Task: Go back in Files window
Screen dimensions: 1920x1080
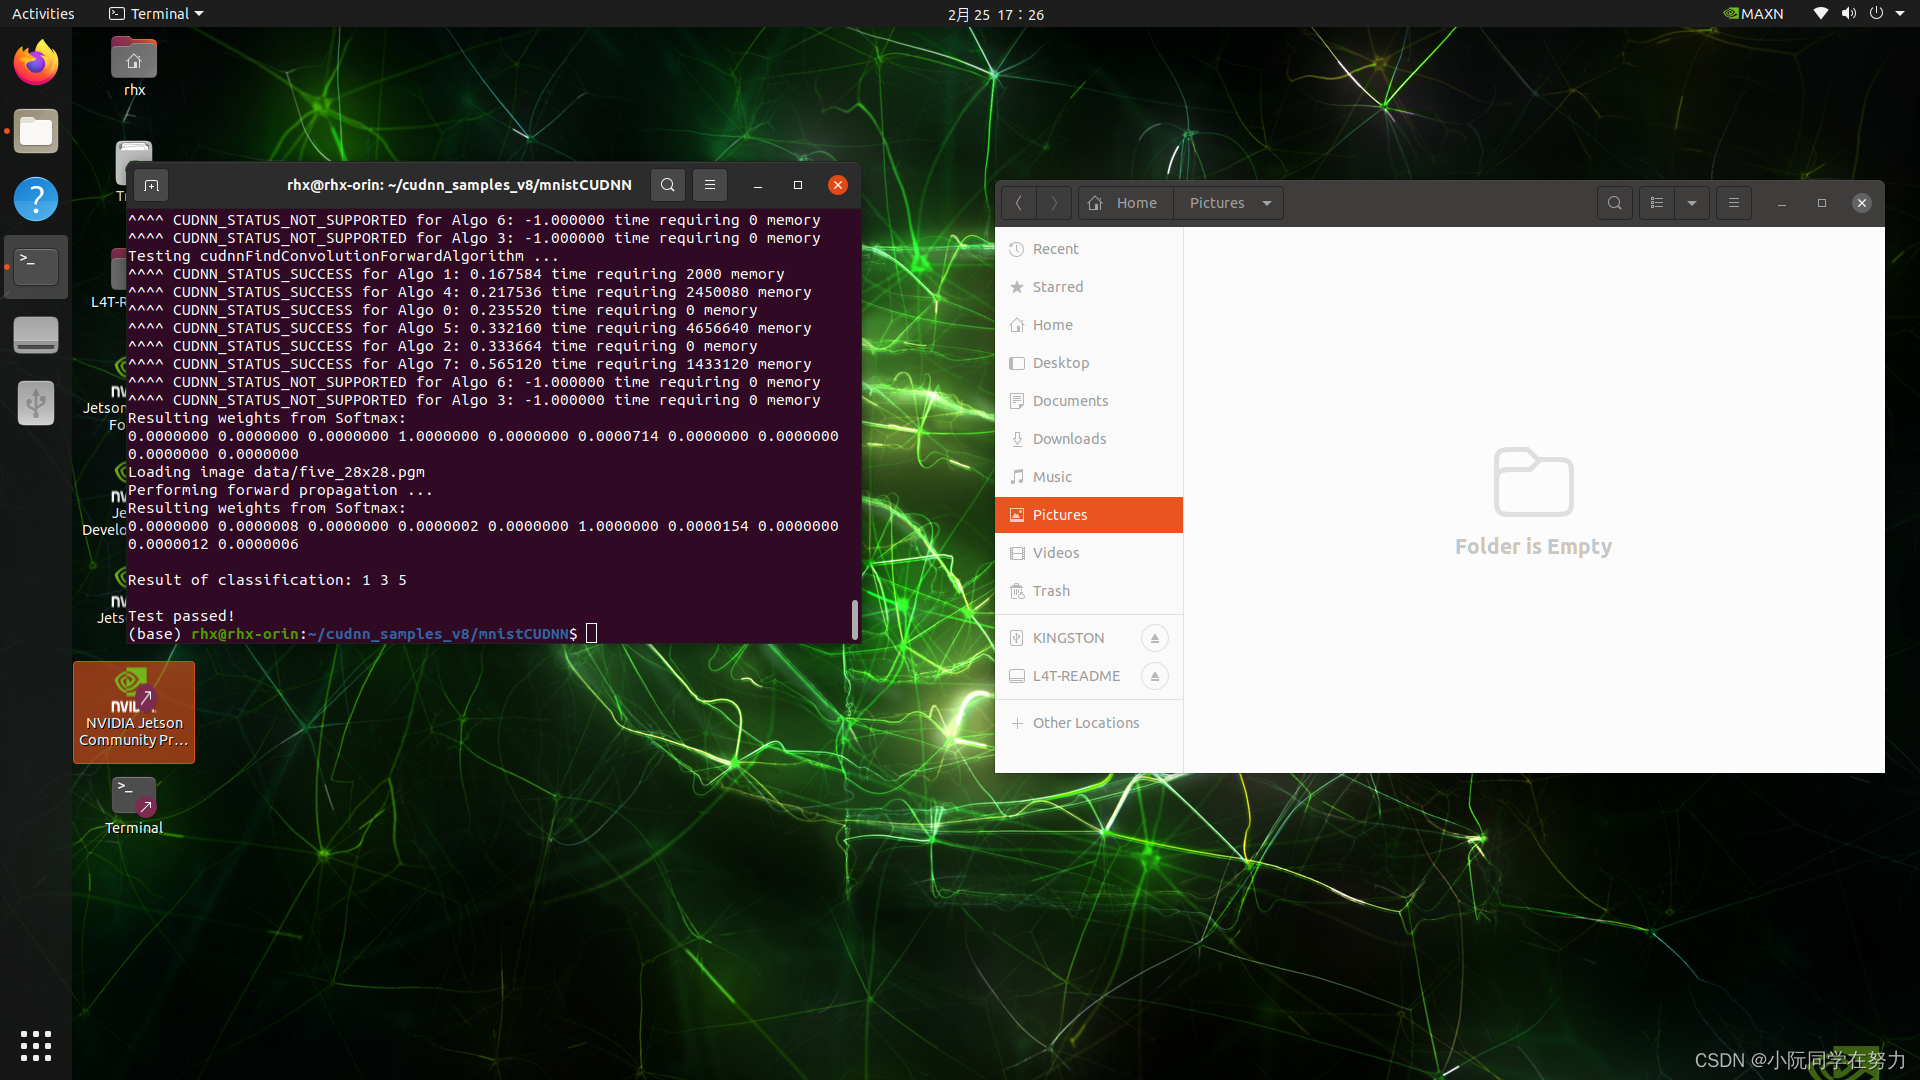Action: coord(1018,203)
